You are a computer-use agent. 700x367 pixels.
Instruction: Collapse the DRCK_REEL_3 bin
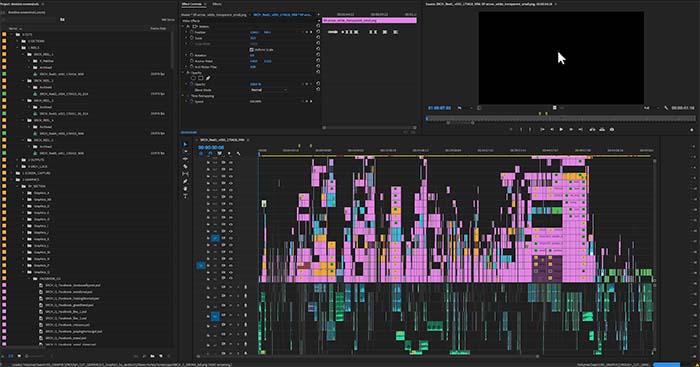tap(24, 100)
